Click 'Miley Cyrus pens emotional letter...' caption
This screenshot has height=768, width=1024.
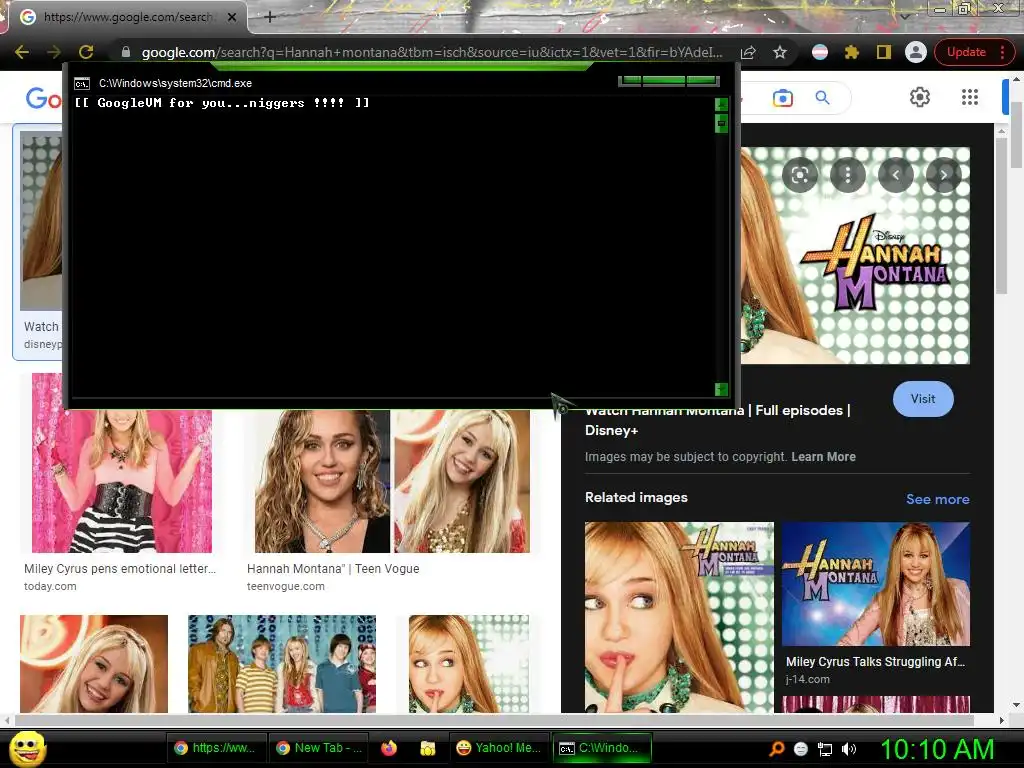(120, 569)
